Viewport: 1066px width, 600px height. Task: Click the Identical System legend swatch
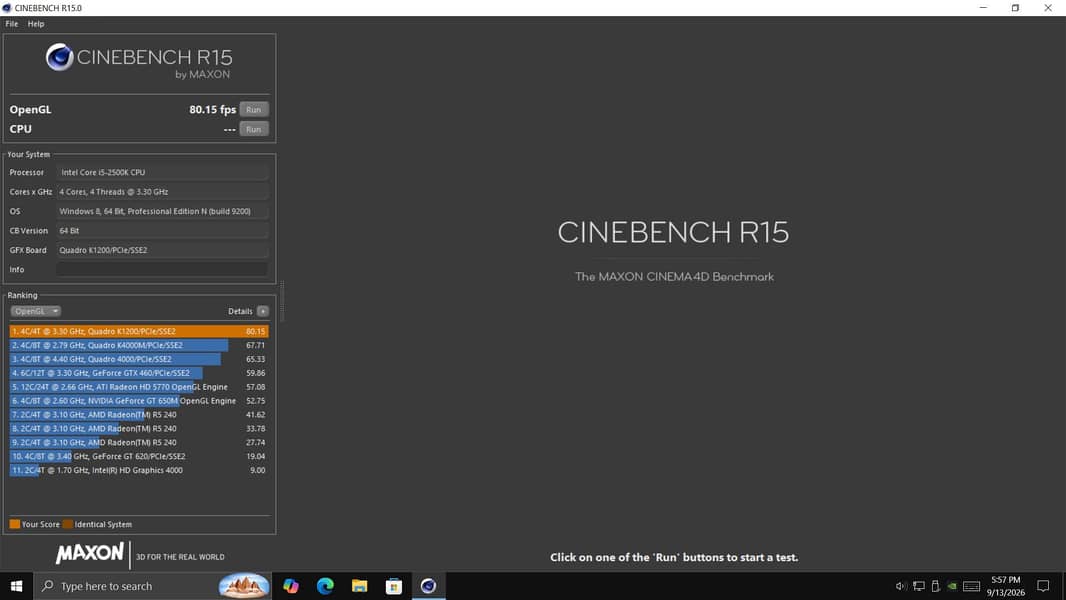[x=67, y=525]
